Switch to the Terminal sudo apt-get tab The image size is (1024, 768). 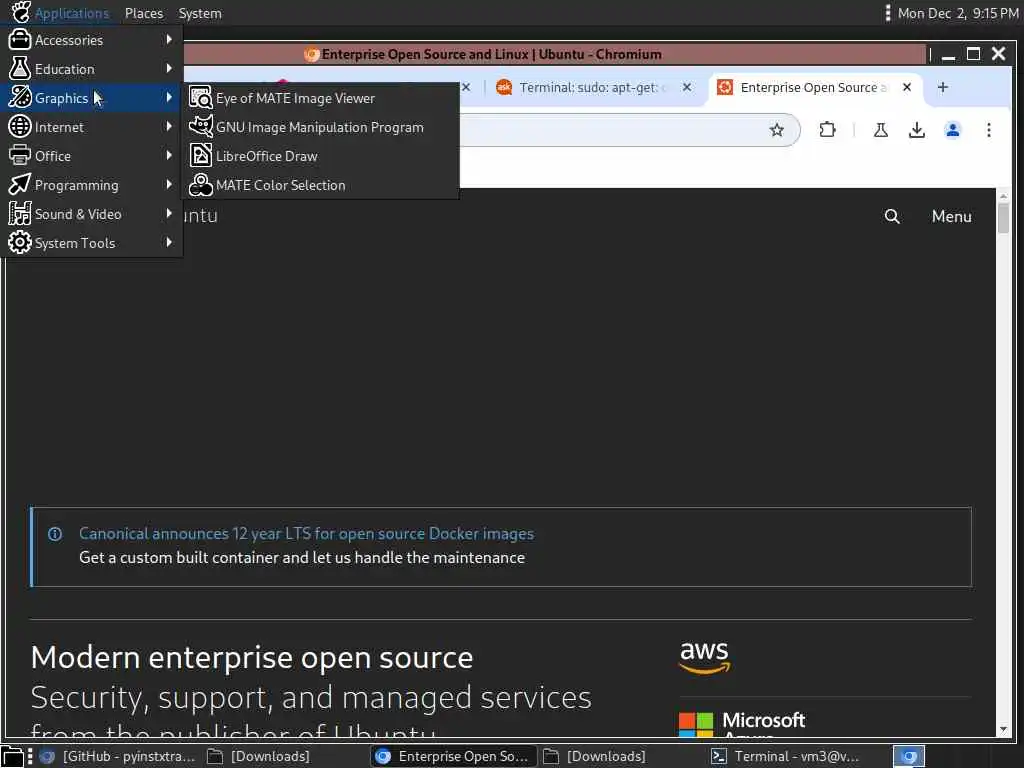coord(589,88)
